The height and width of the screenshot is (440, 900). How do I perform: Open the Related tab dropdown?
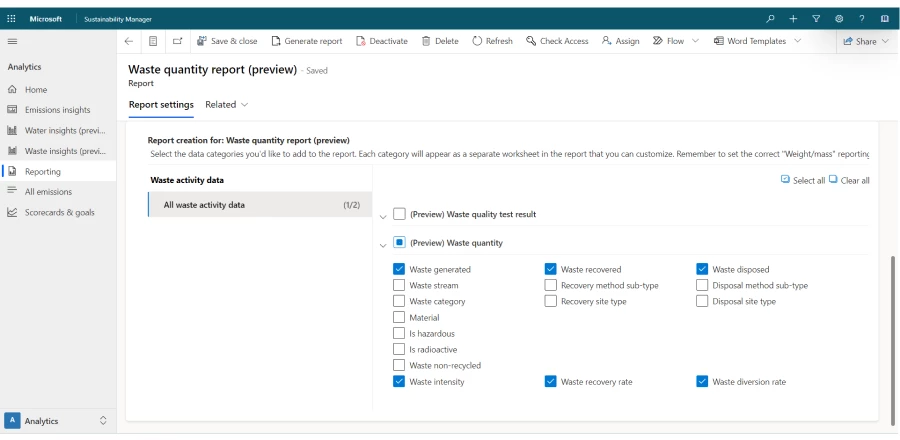point(226,104)
